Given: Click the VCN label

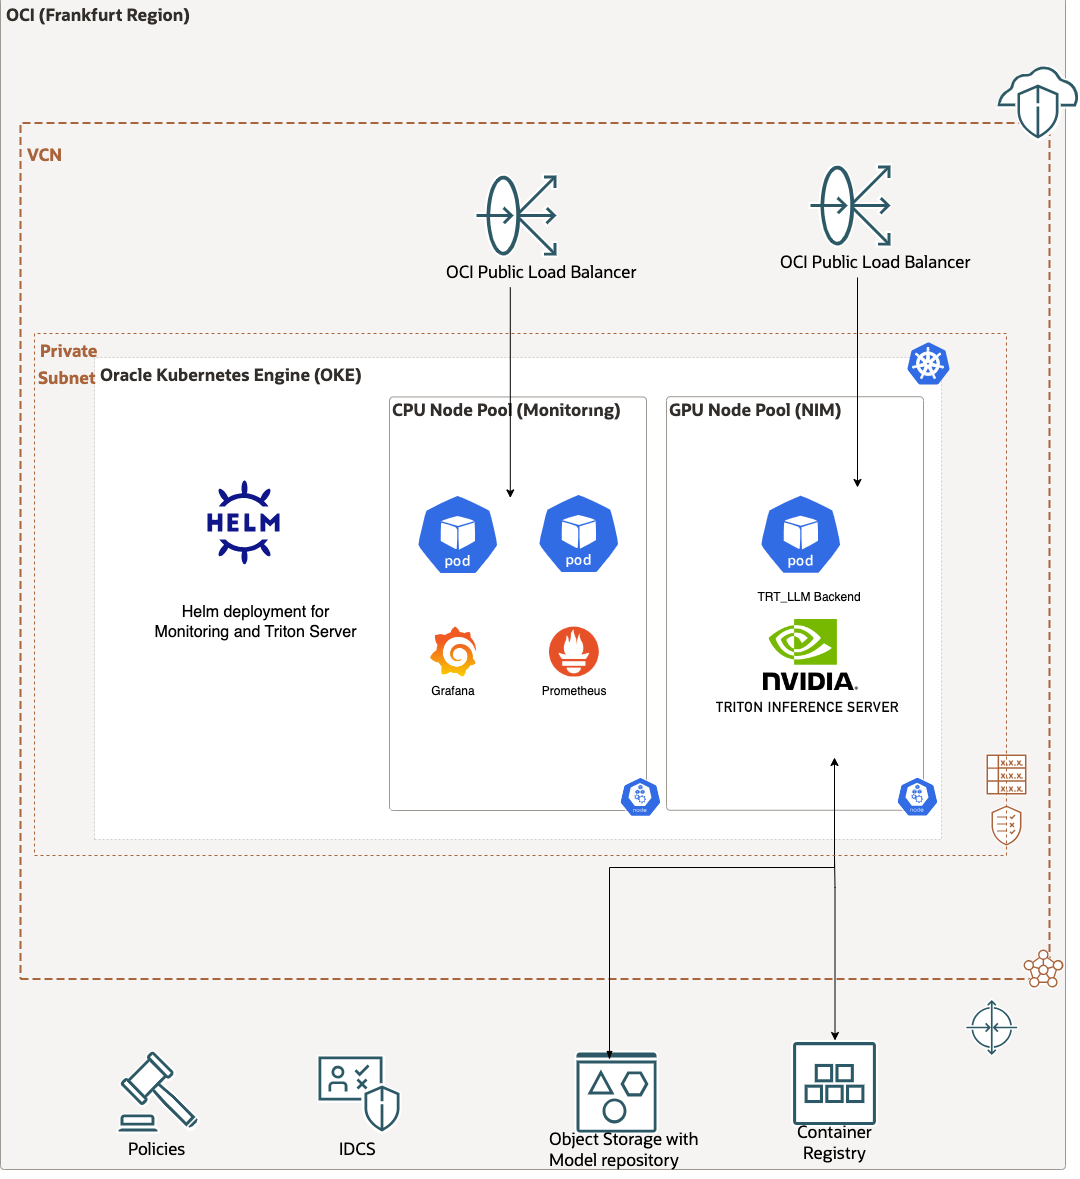Looking at the screenshot, I should tap(44, 155).
